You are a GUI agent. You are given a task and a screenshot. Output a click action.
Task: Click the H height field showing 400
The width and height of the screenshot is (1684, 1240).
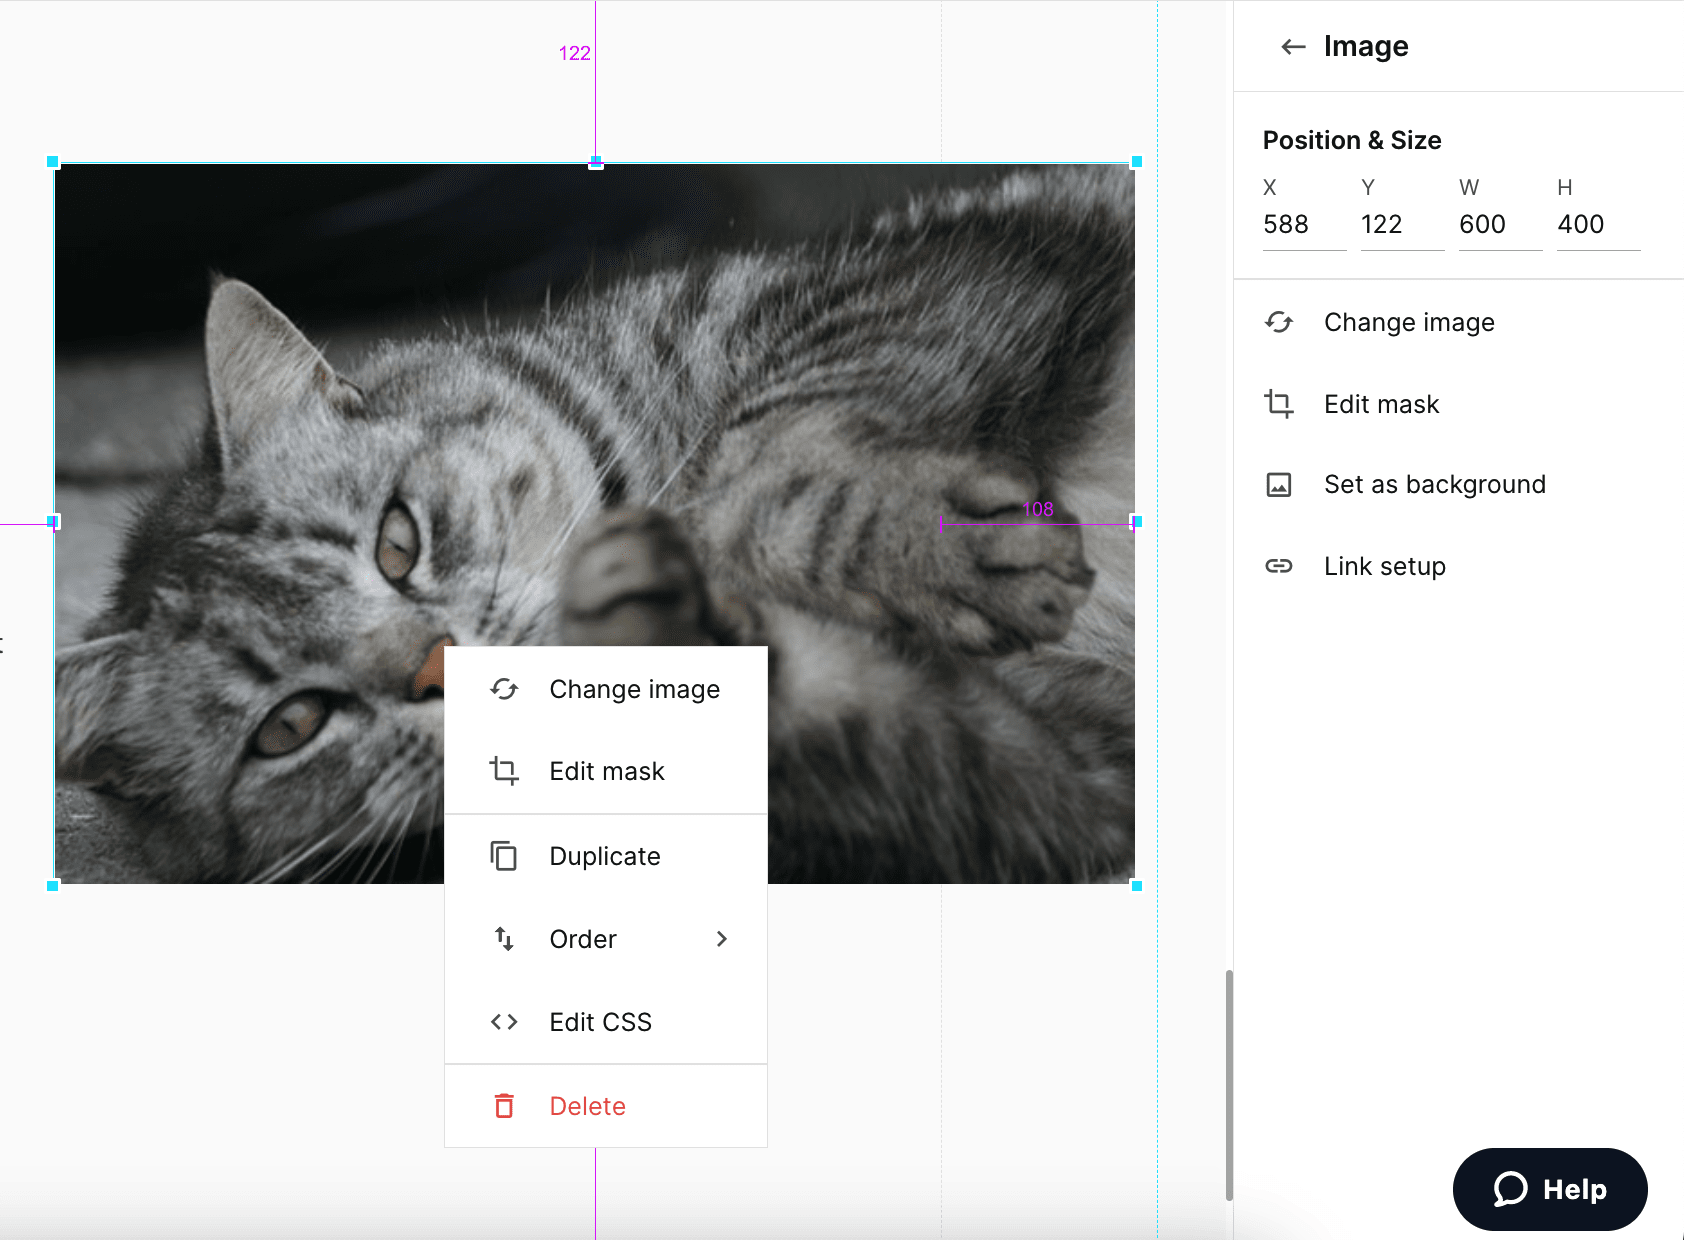[1599, 225]
